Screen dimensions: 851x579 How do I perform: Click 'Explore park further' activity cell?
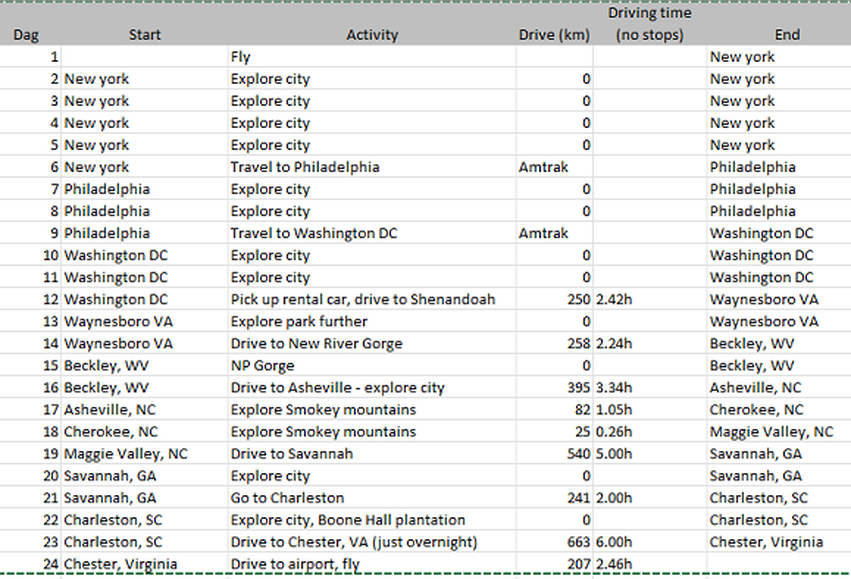(372, 321)
